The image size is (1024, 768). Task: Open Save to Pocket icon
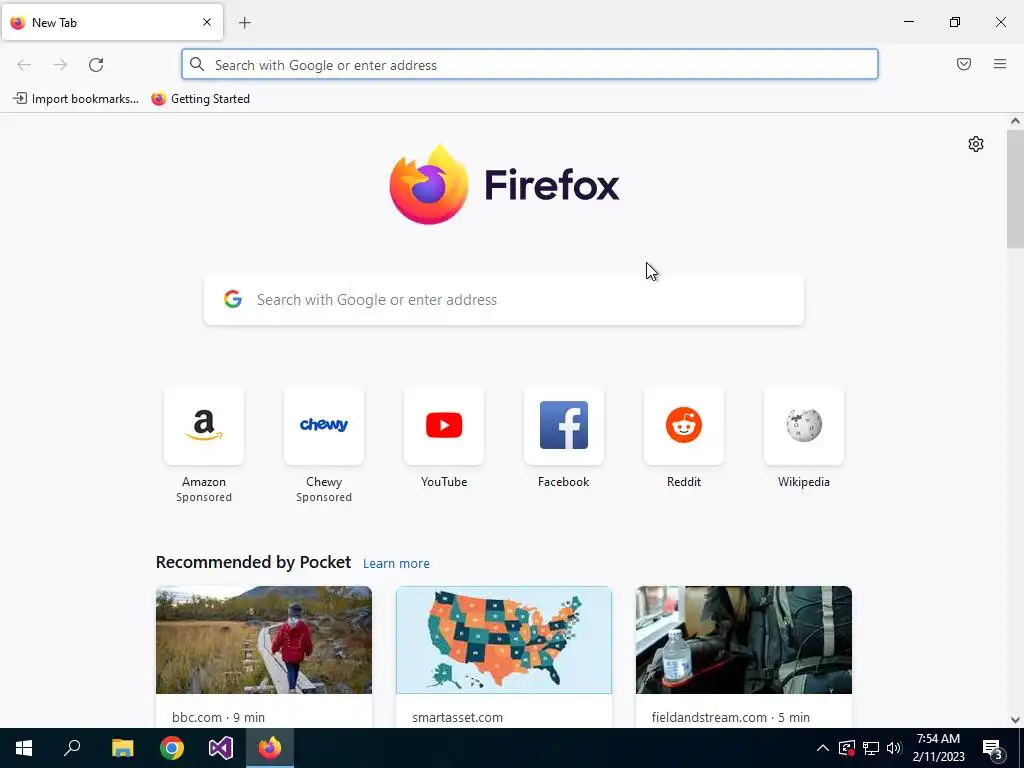964,64
